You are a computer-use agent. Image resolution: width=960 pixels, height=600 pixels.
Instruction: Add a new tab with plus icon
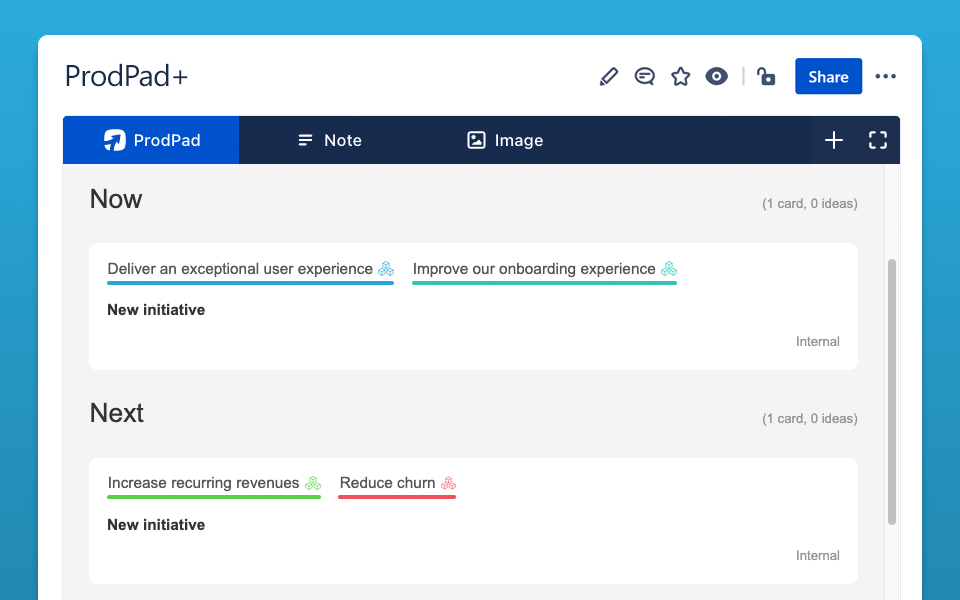pyautogui.click(x=834, y=140)
